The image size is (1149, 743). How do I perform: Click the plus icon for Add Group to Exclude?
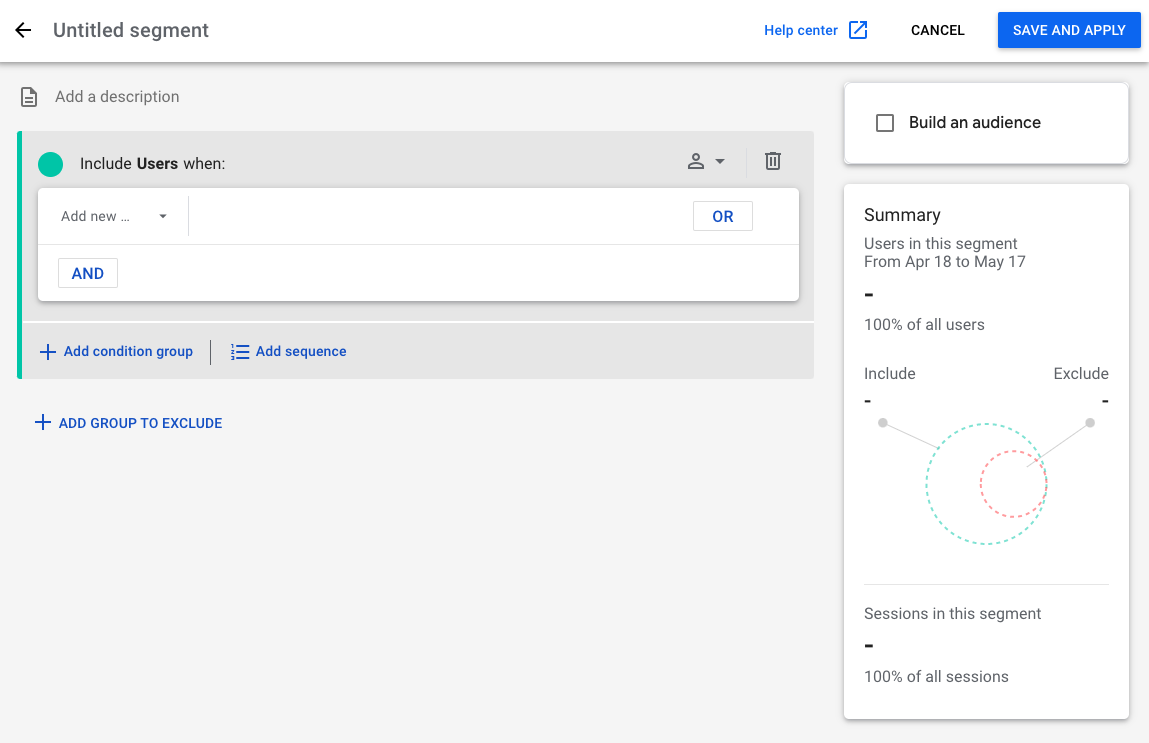[x=42, y=423]
